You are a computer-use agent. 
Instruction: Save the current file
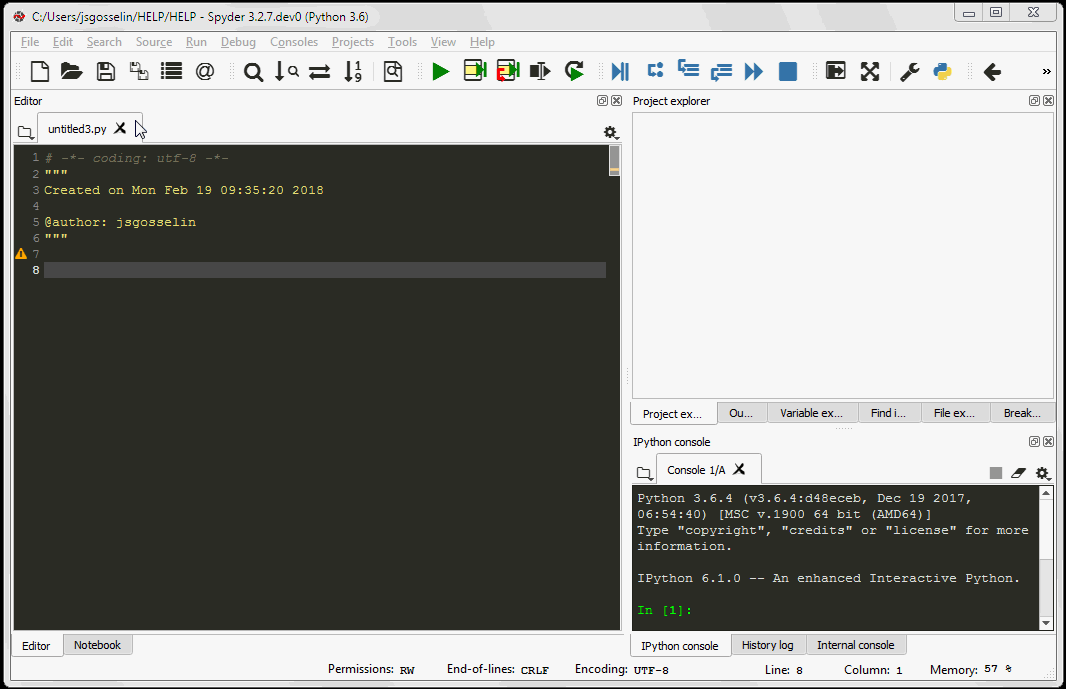(x=105, y=71)
